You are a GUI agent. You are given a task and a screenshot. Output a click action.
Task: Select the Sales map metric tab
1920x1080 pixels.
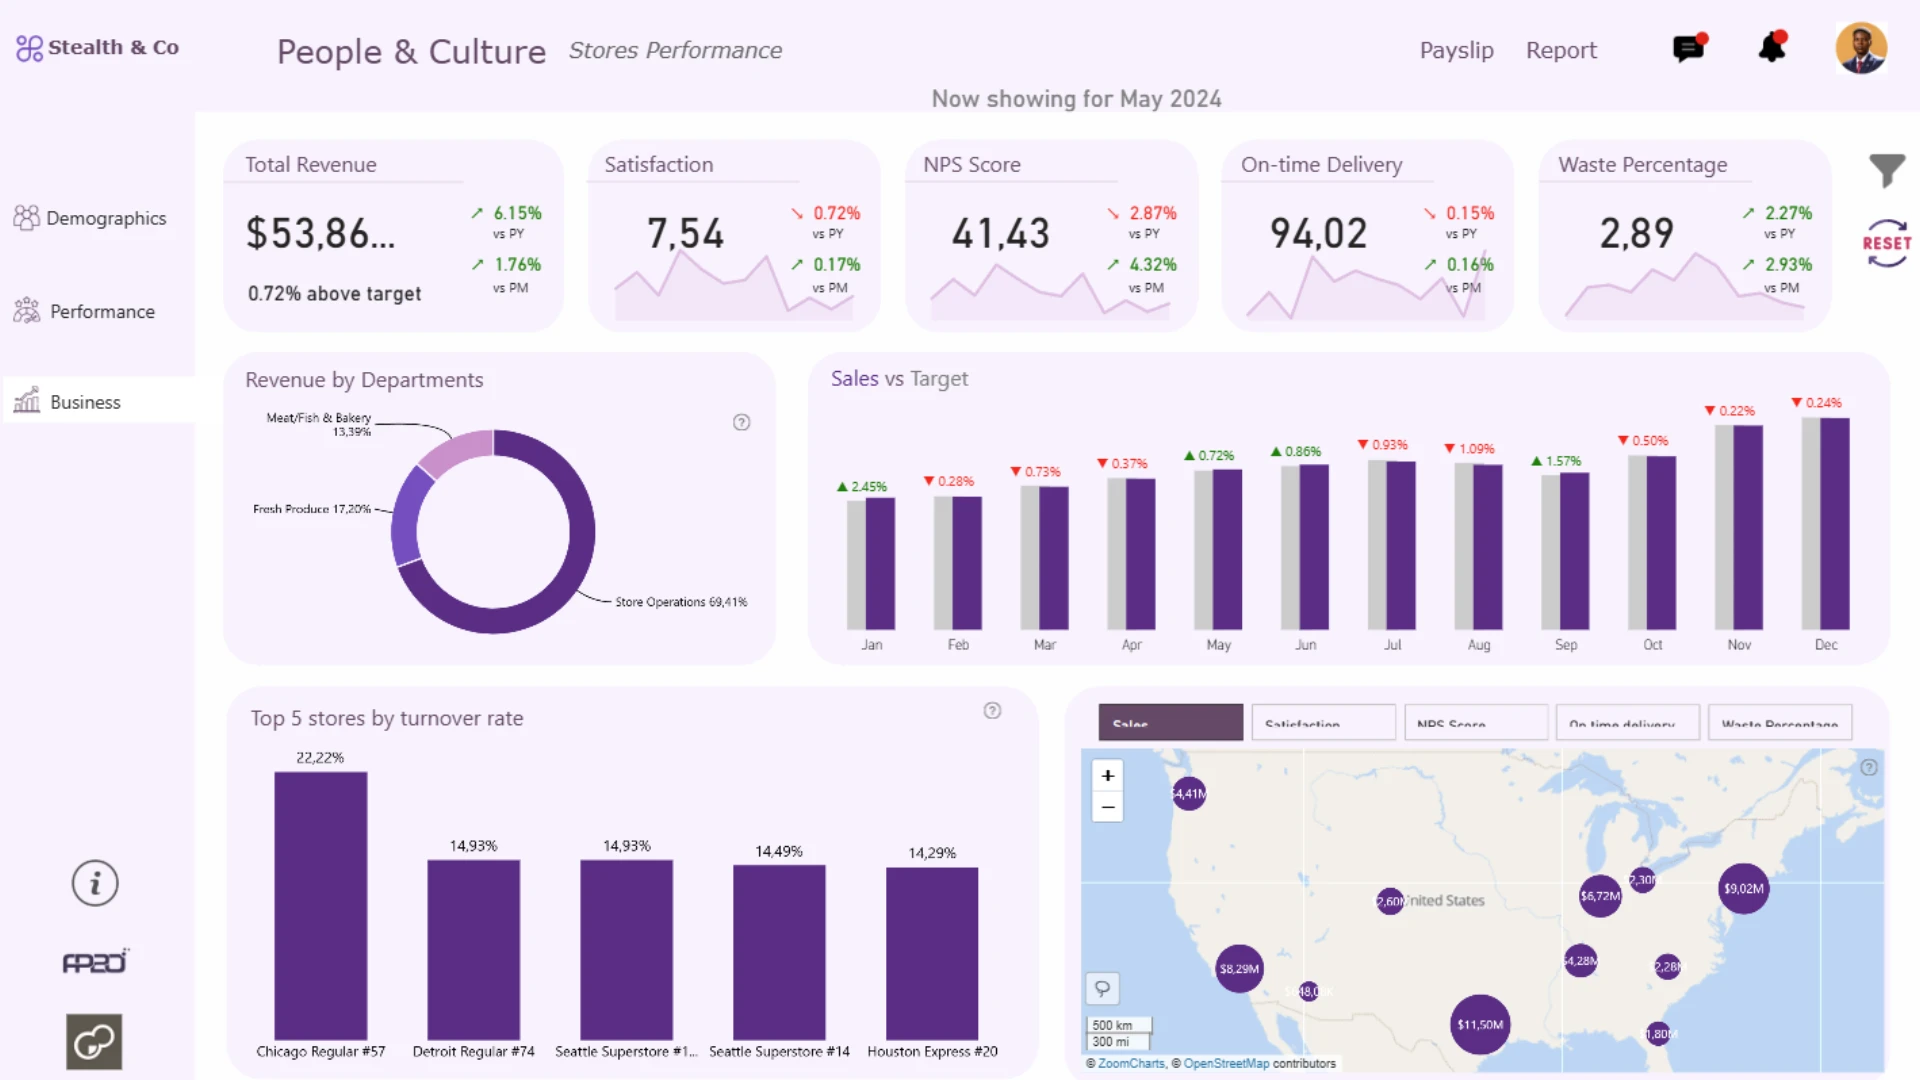pyautogui.click(x=1170, y=722)
